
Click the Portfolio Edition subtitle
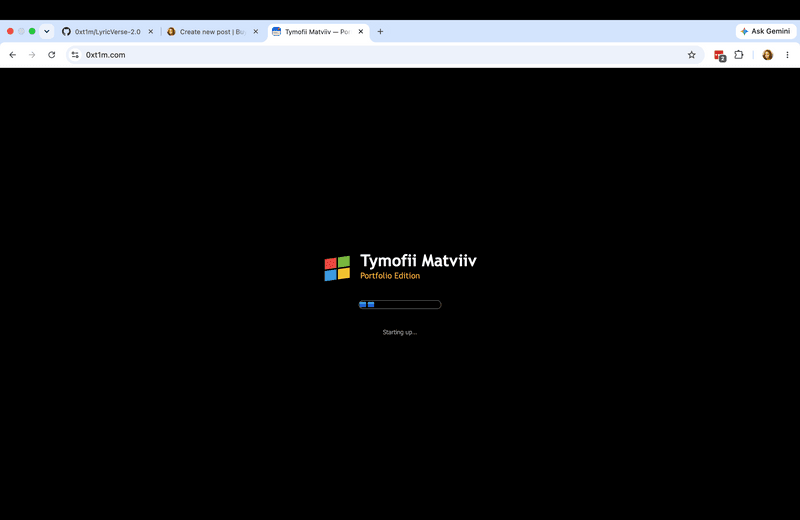click(x=390, y=276)
